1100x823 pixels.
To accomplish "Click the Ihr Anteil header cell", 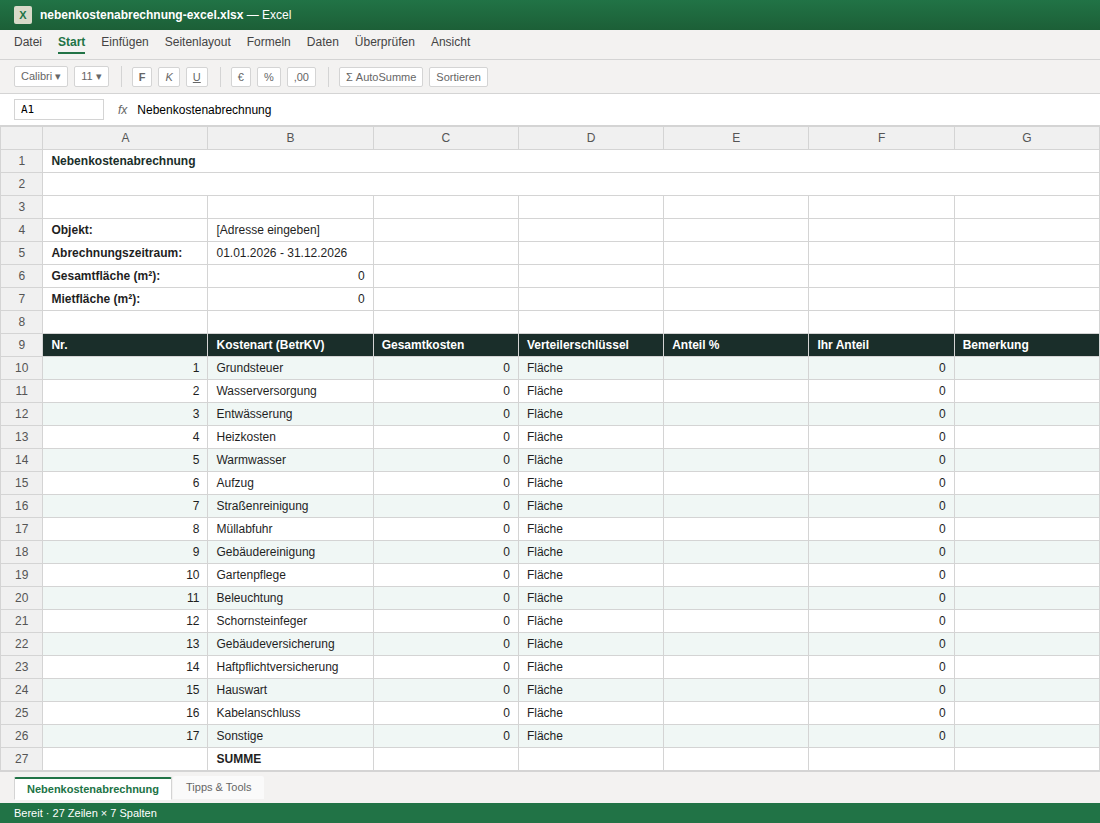I will 881,345.
